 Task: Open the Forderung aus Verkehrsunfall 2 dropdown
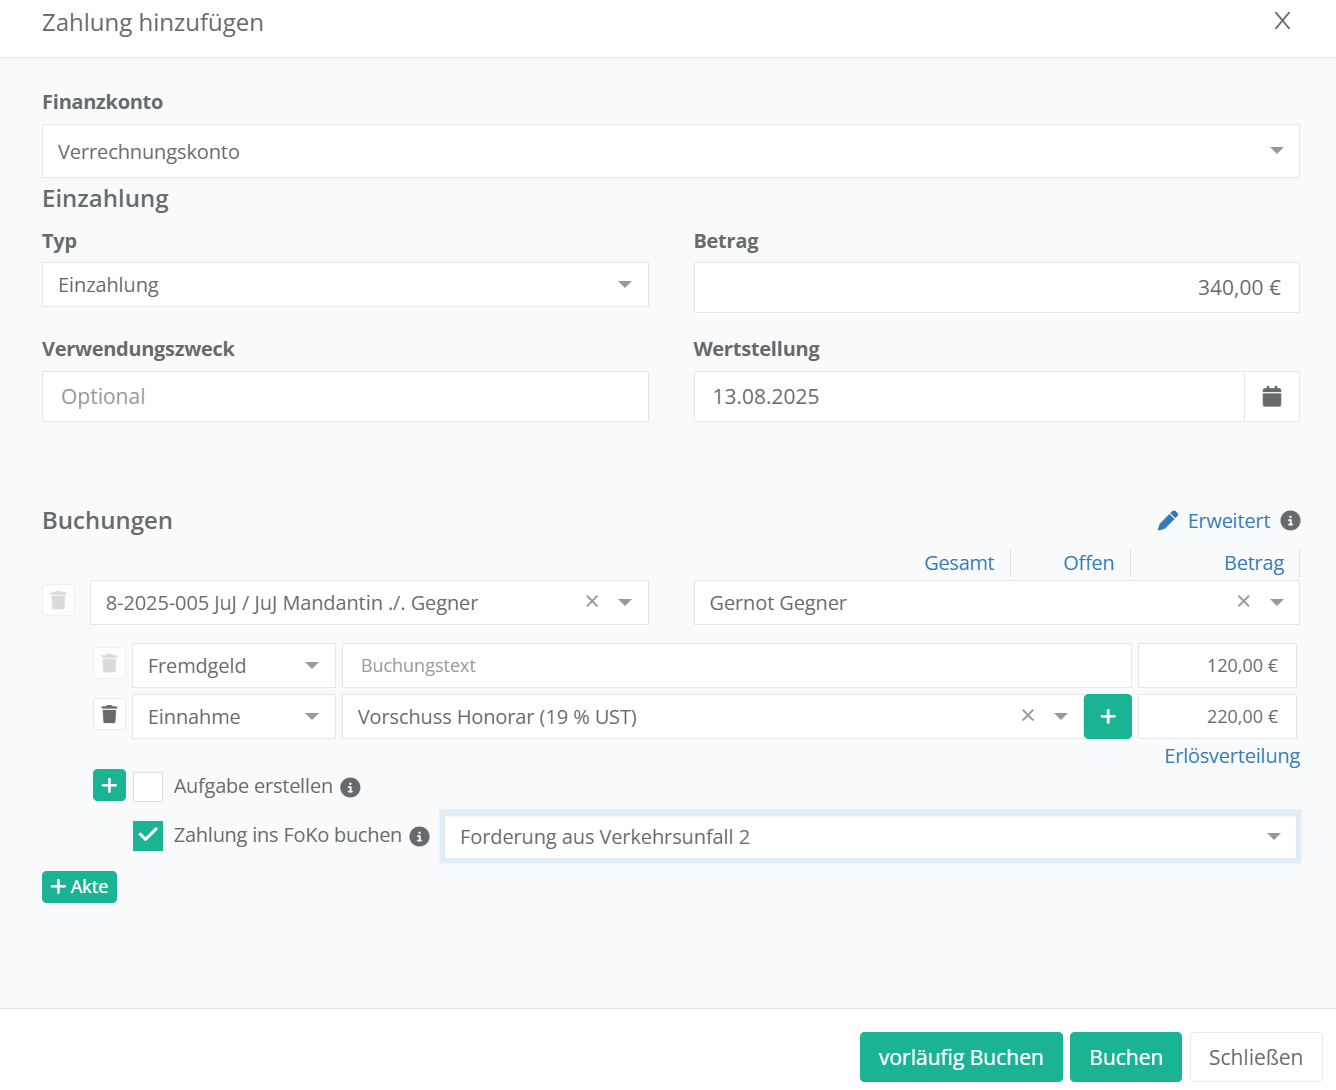click(869, 837)
